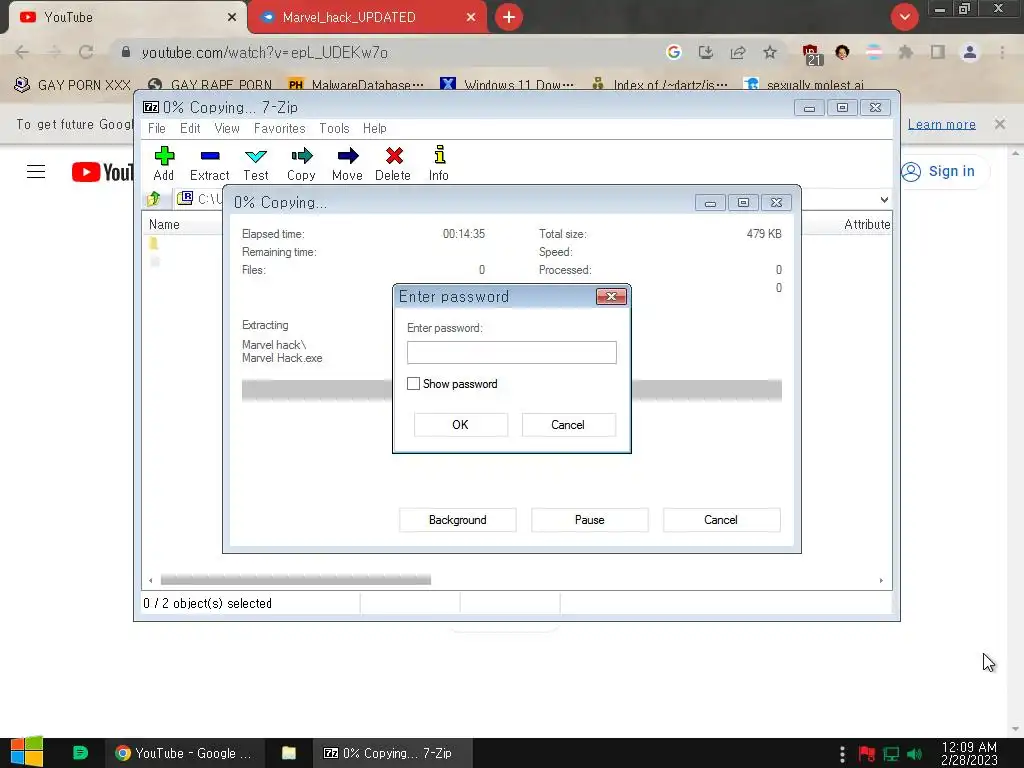Click Cancel in the Enter password dialog
1024x768 pixels.
pyautogui.click(x=568, y=424)
